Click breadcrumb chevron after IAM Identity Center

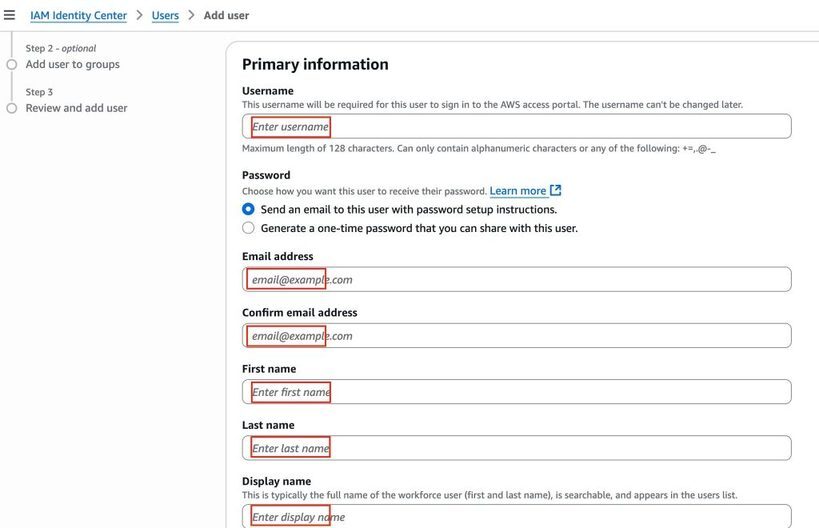(x=139, y=15)
